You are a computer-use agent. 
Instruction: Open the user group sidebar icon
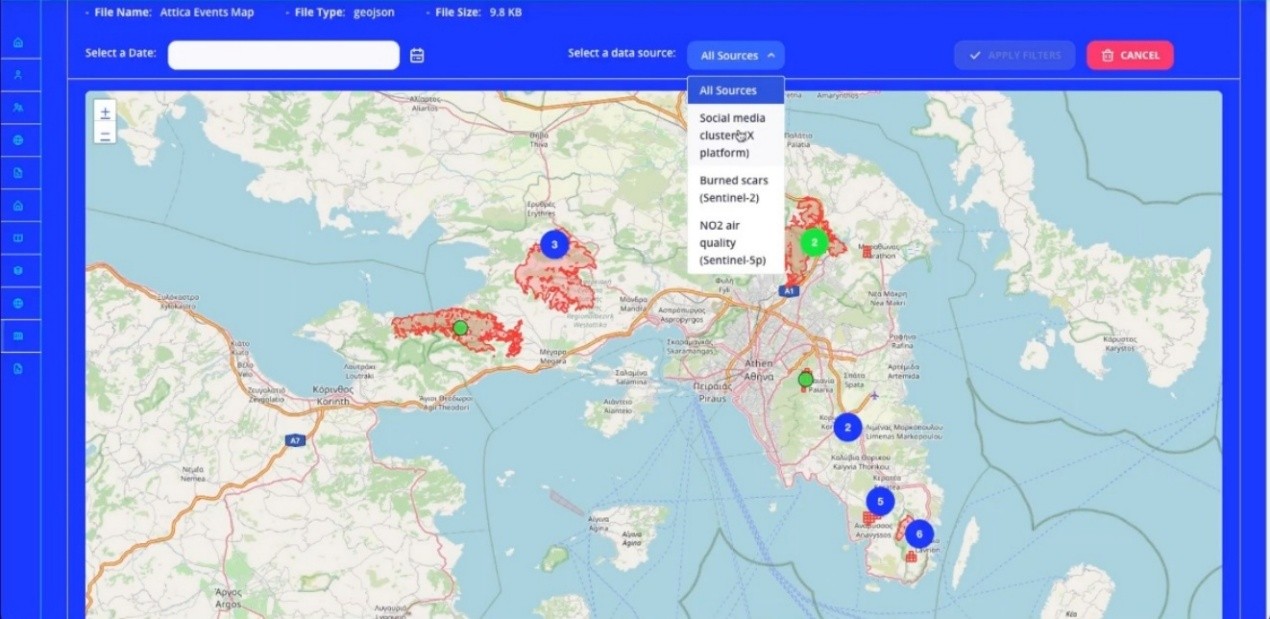(18, 107)
